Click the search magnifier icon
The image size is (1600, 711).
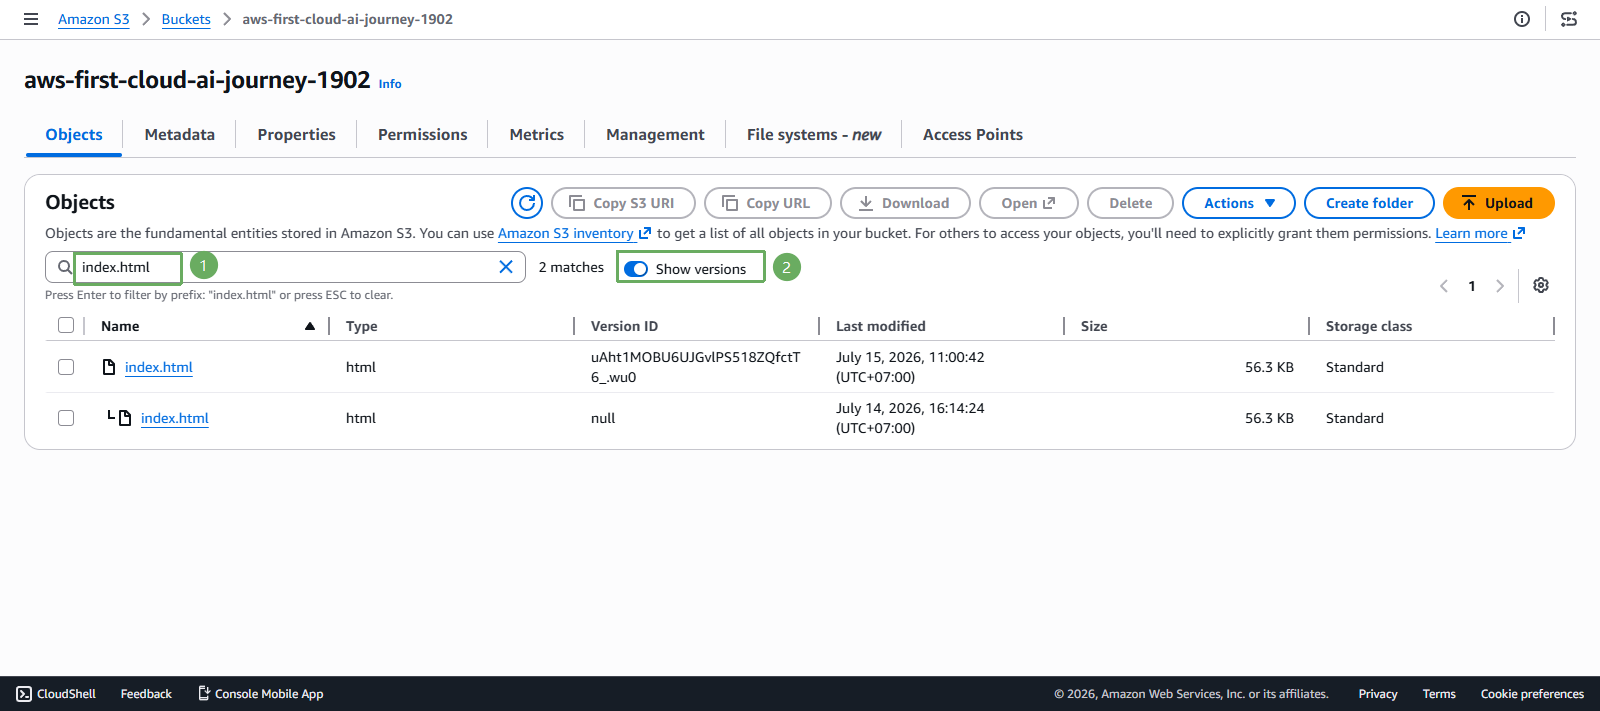[x=64, y=267]
